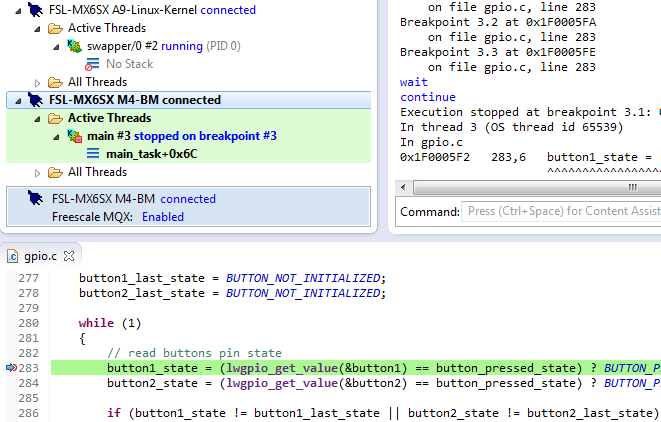Click the scrollbar left arrow in command view
Viewport: 661px width, 422px height.
[x=403, y=188]
